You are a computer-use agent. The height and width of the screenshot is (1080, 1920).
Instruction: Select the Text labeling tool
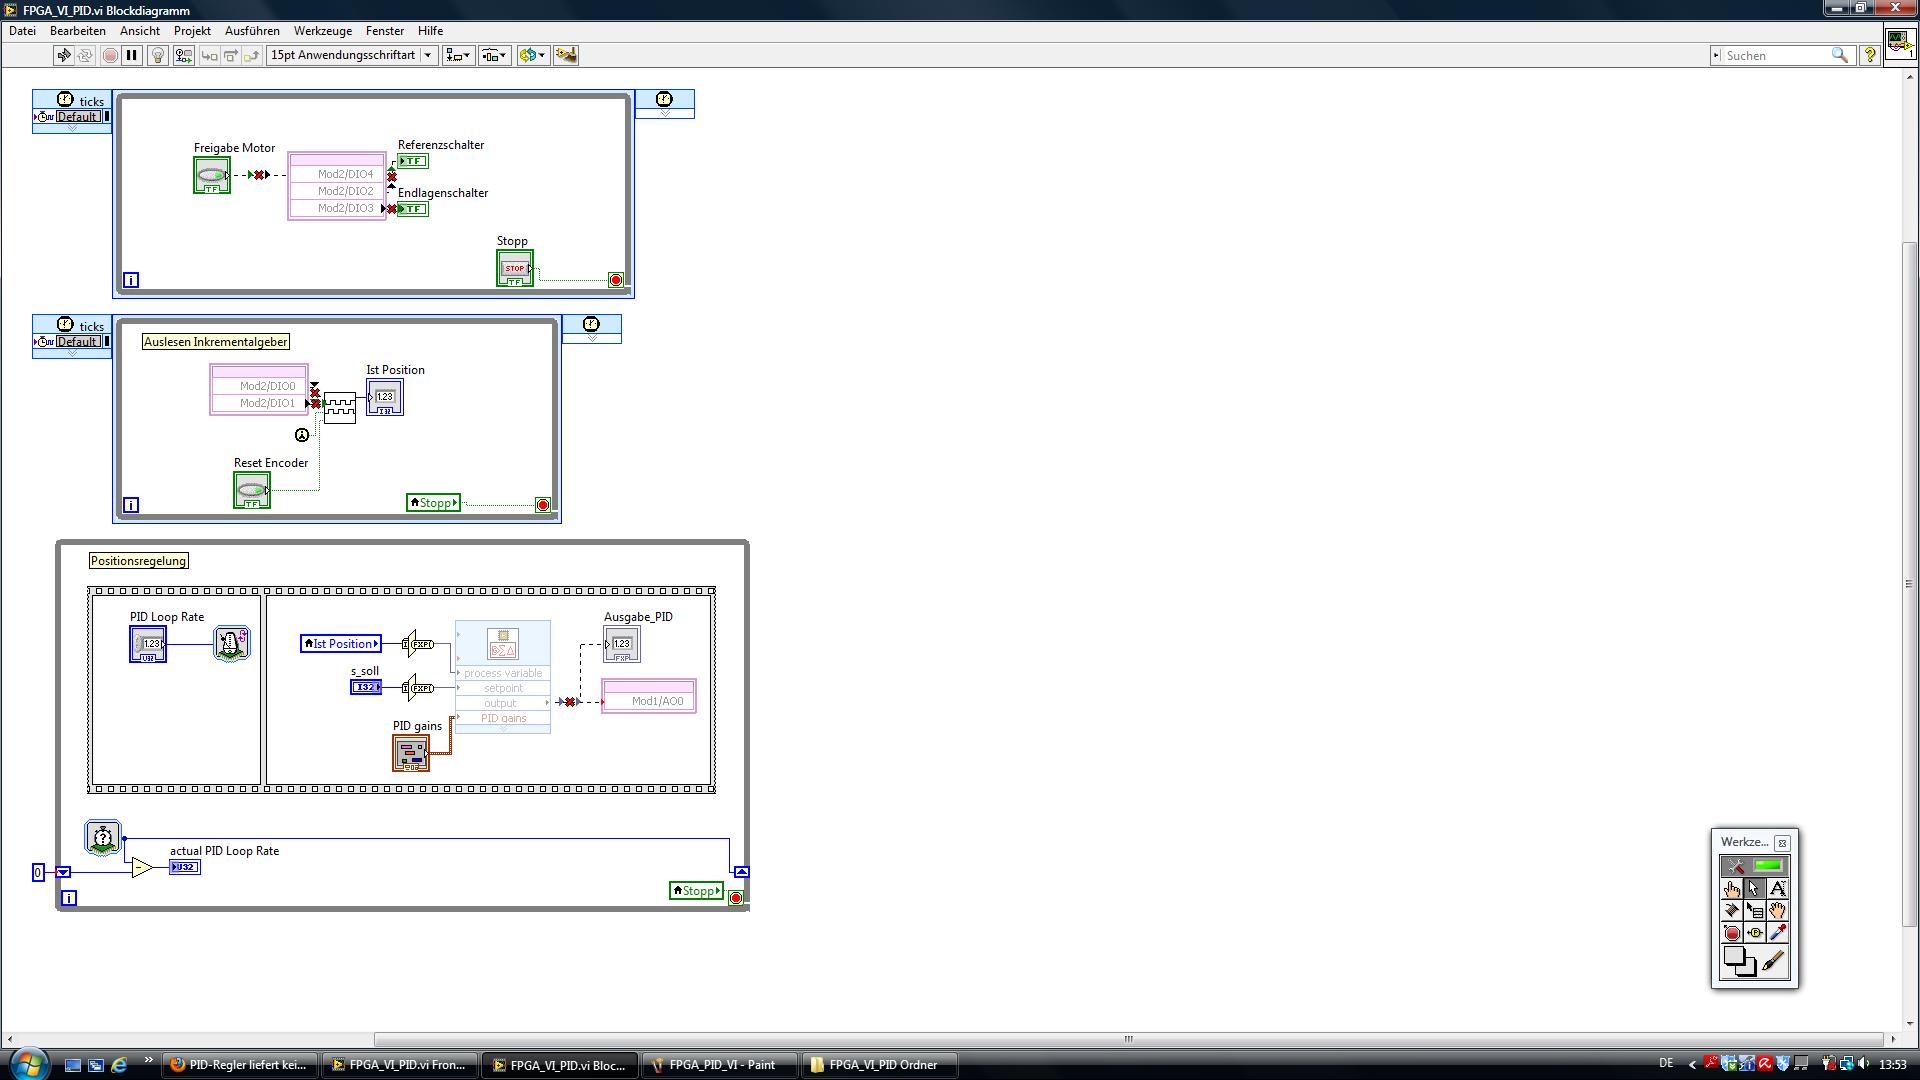[x=1777, y=889]
